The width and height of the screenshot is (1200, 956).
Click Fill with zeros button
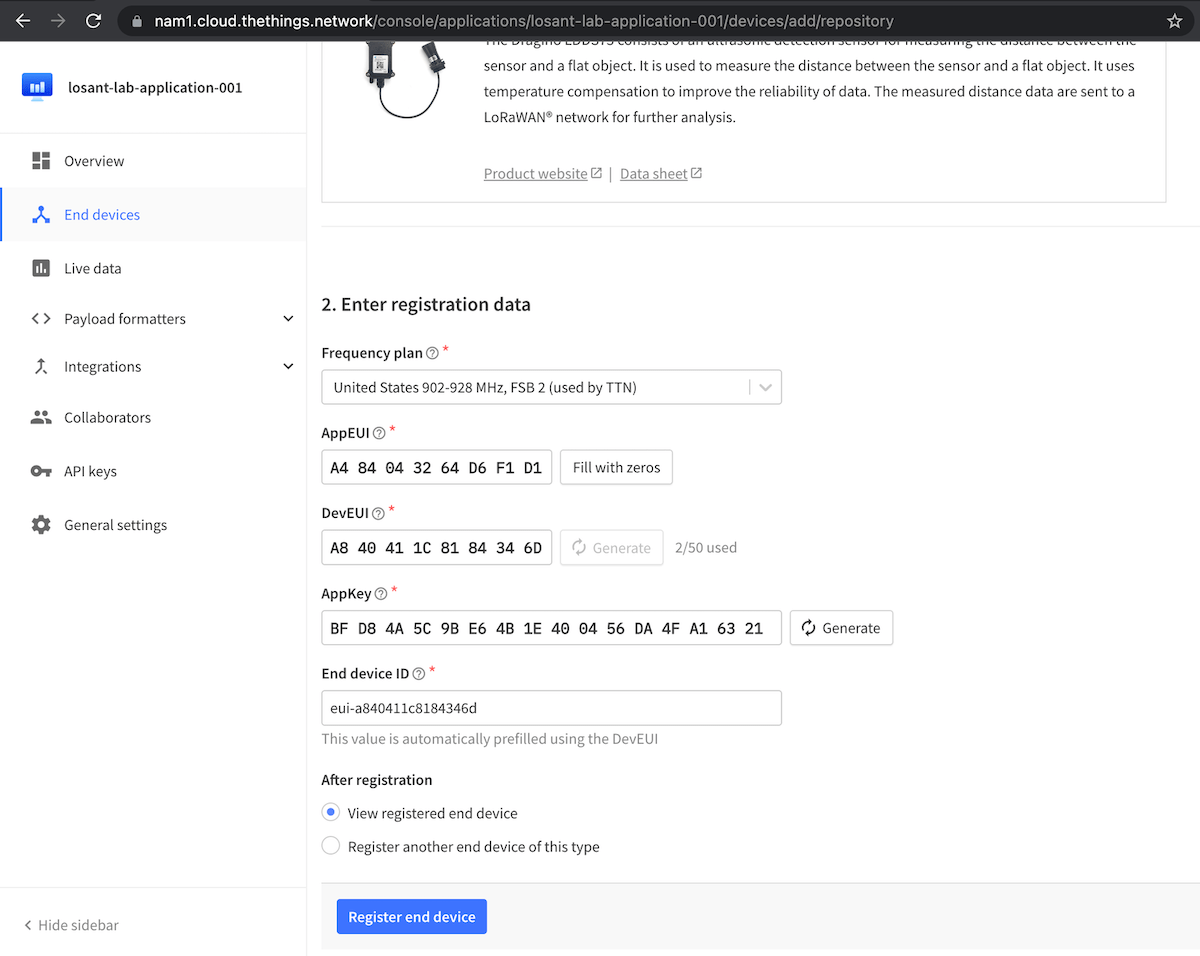pyautogui.click(x=616, y=467)
